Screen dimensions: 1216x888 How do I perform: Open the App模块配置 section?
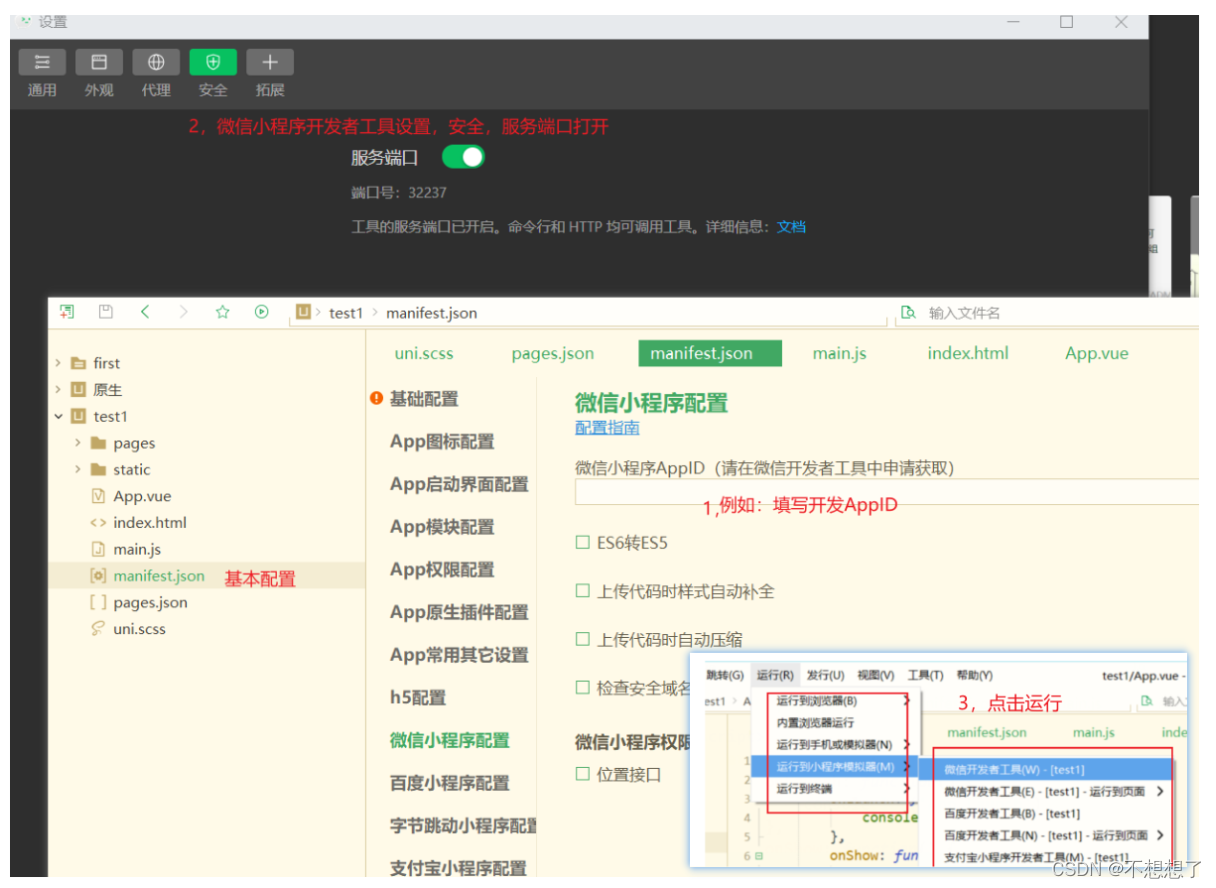tap(442, 527)
